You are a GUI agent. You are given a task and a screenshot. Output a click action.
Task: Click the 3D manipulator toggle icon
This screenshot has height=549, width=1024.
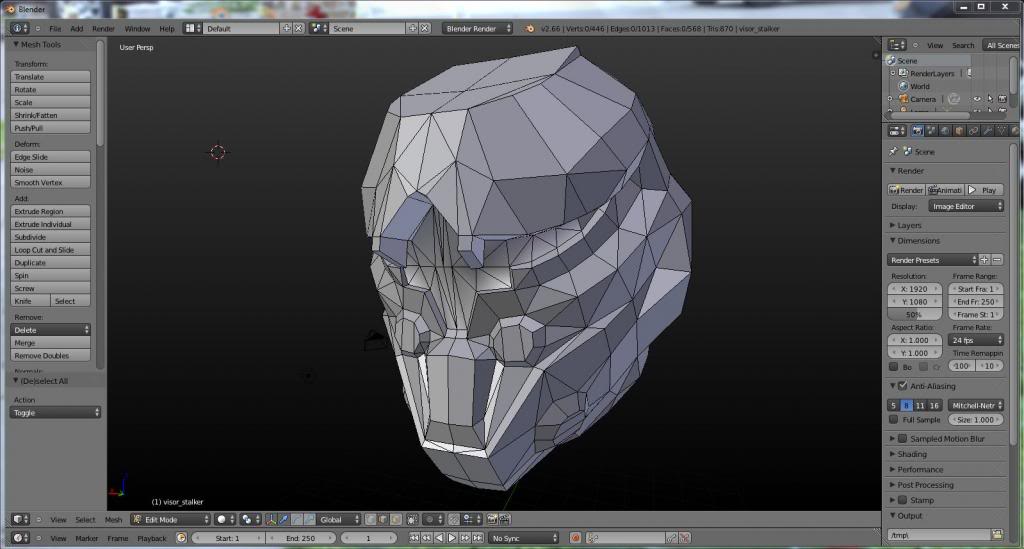click(273, 520)
